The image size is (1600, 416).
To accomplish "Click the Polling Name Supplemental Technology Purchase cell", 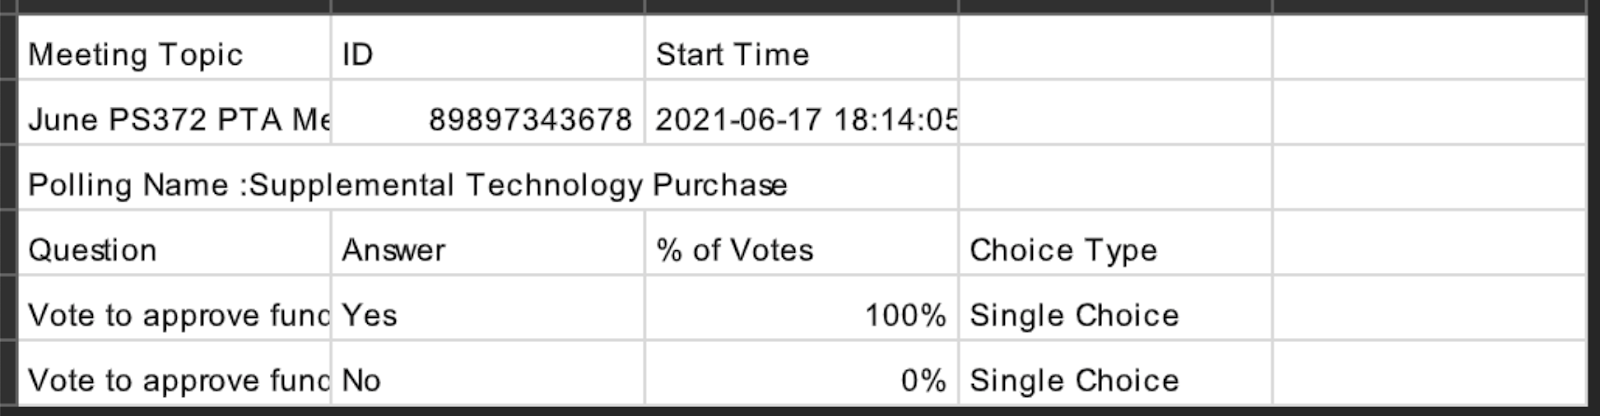I will (x=487, y=177).
